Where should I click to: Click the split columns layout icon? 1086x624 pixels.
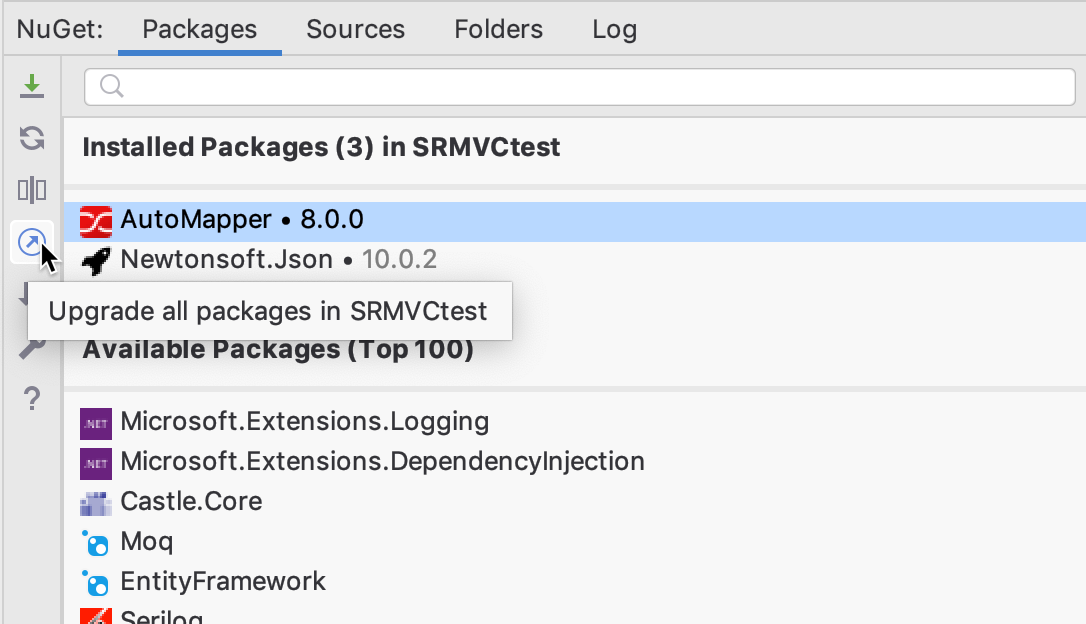tap(32, 190)
